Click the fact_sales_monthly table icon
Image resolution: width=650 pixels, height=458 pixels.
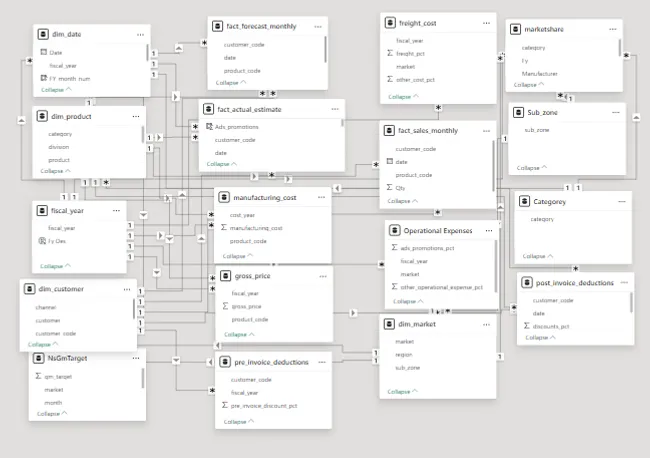(389, 131)
